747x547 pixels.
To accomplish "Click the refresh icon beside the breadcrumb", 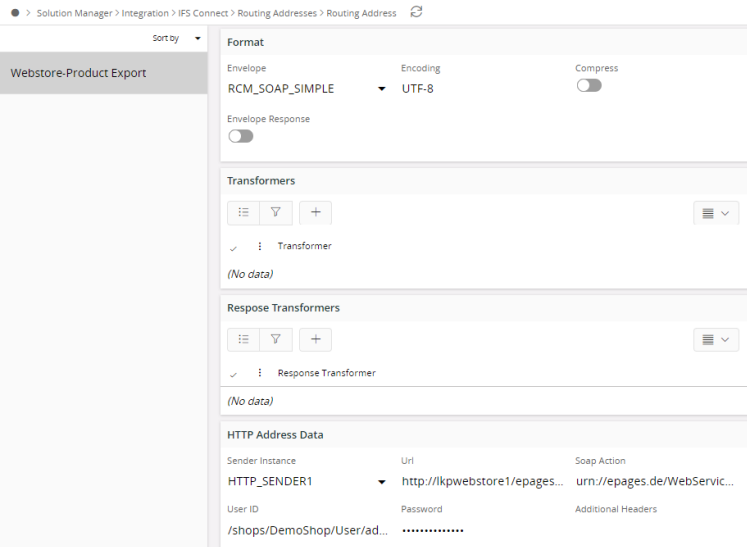I will (416, 12).
